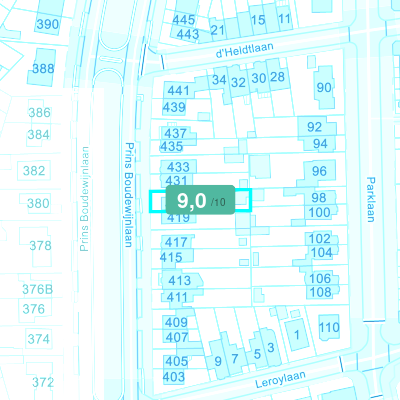Click the Leroylaan street label

tap(280, 379)
